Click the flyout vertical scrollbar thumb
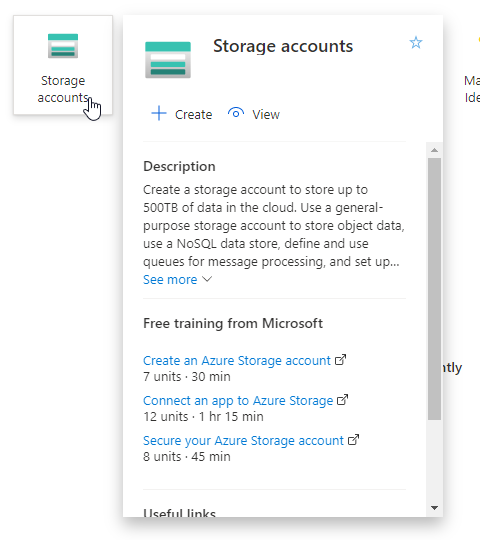This screenshot has height=540, width=480. [435, 289]
